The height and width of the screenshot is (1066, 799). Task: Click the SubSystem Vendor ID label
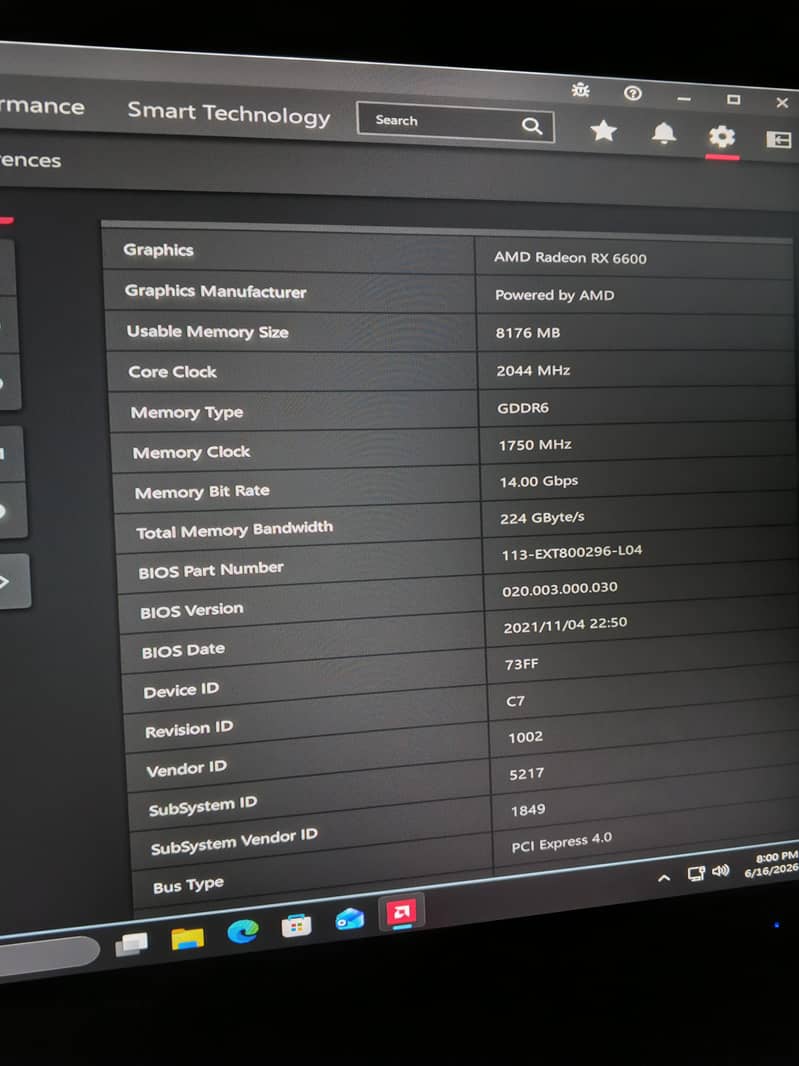click(234, 842)
